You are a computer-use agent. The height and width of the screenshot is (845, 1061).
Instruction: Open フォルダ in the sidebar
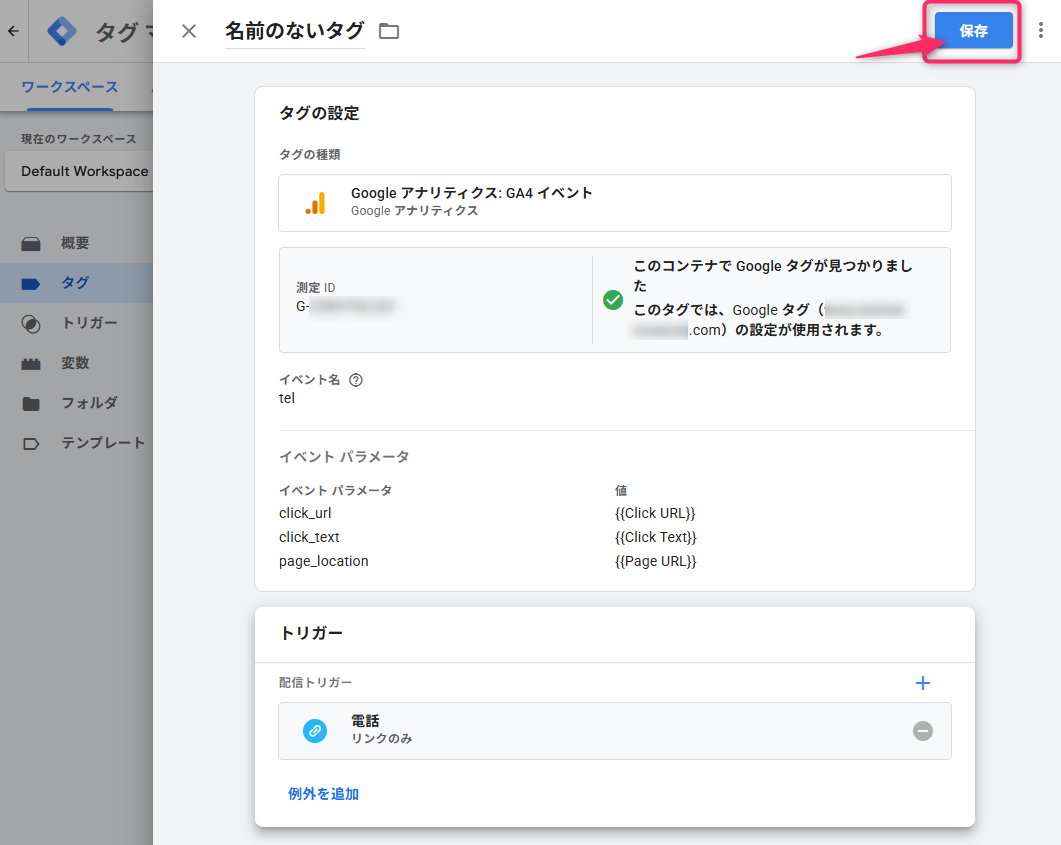89,403
